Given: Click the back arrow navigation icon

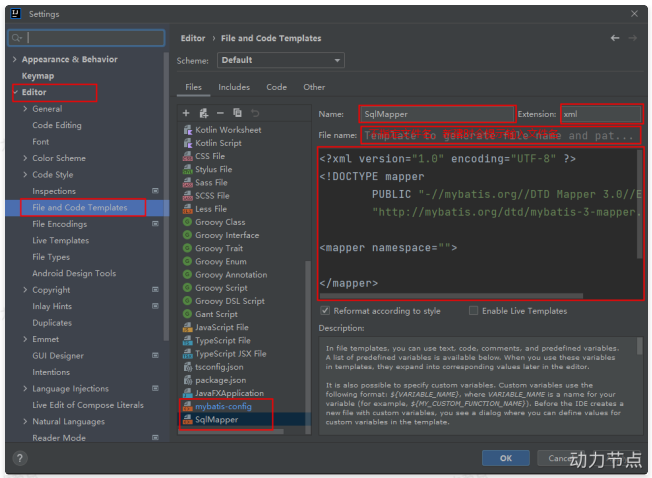Looking at the screenshot, I should pos(615,38).
